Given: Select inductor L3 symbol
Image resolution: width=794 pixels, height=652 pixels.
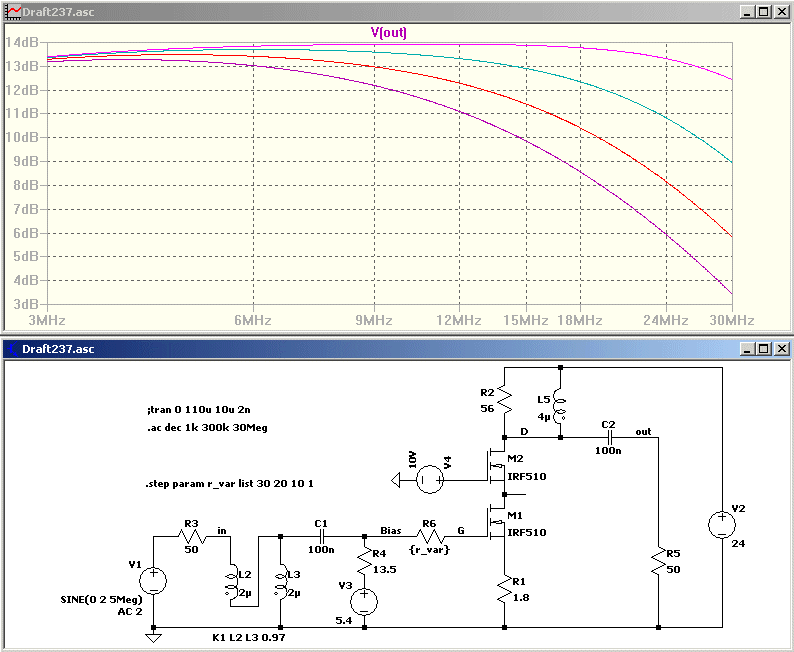Looking at the screenshot, I should click(280, 584).
